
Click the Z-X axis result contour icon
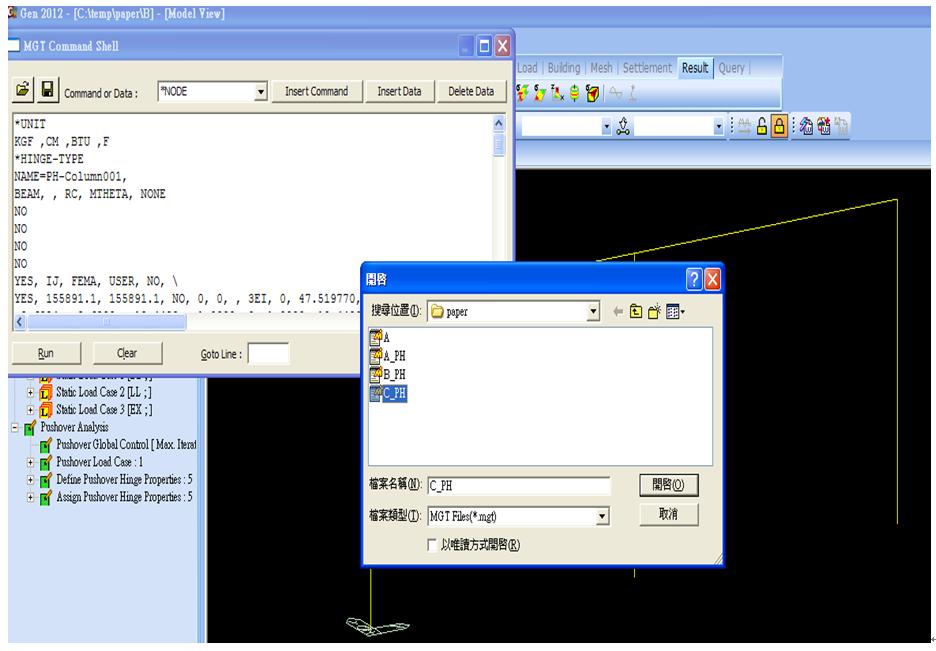click(558, 93)
